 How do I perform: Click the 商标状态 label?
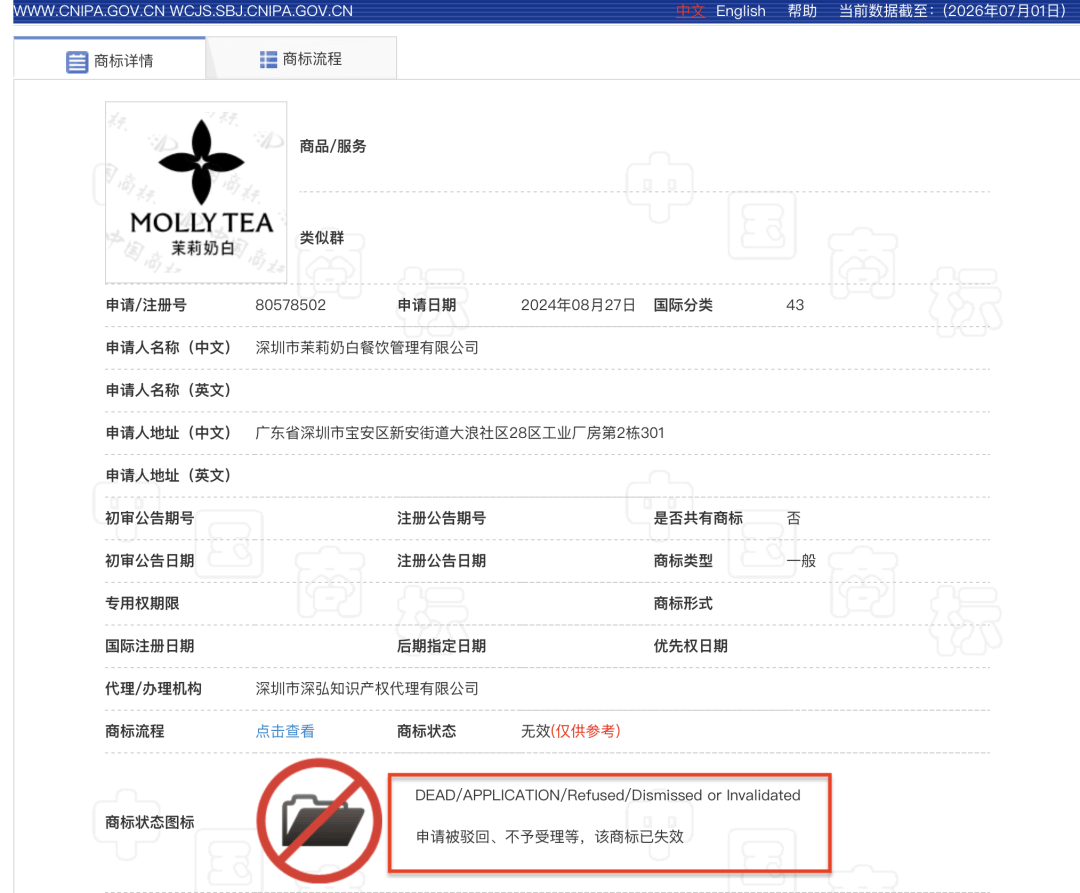pyautogui.click(x=426, y=731)
